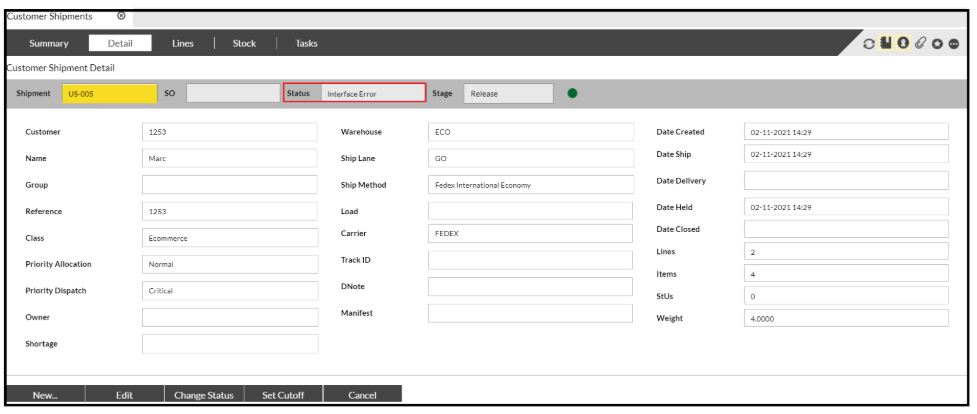Click the Set Cutoff button
The width and height of the screenshot is (977, 414).
pos(283,395)
